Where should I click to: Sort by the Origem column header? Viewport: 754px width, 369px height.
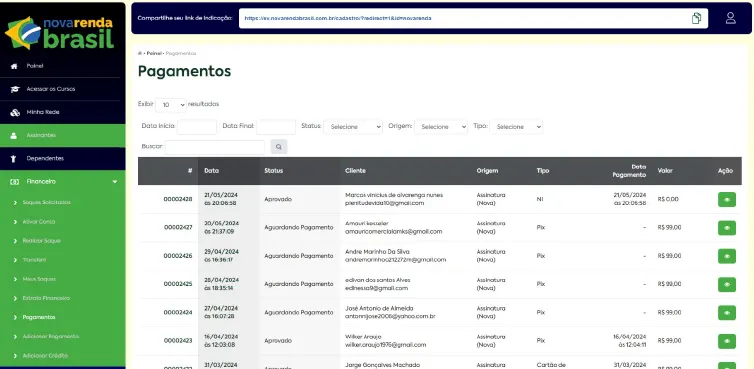click(x=487, y=171)
